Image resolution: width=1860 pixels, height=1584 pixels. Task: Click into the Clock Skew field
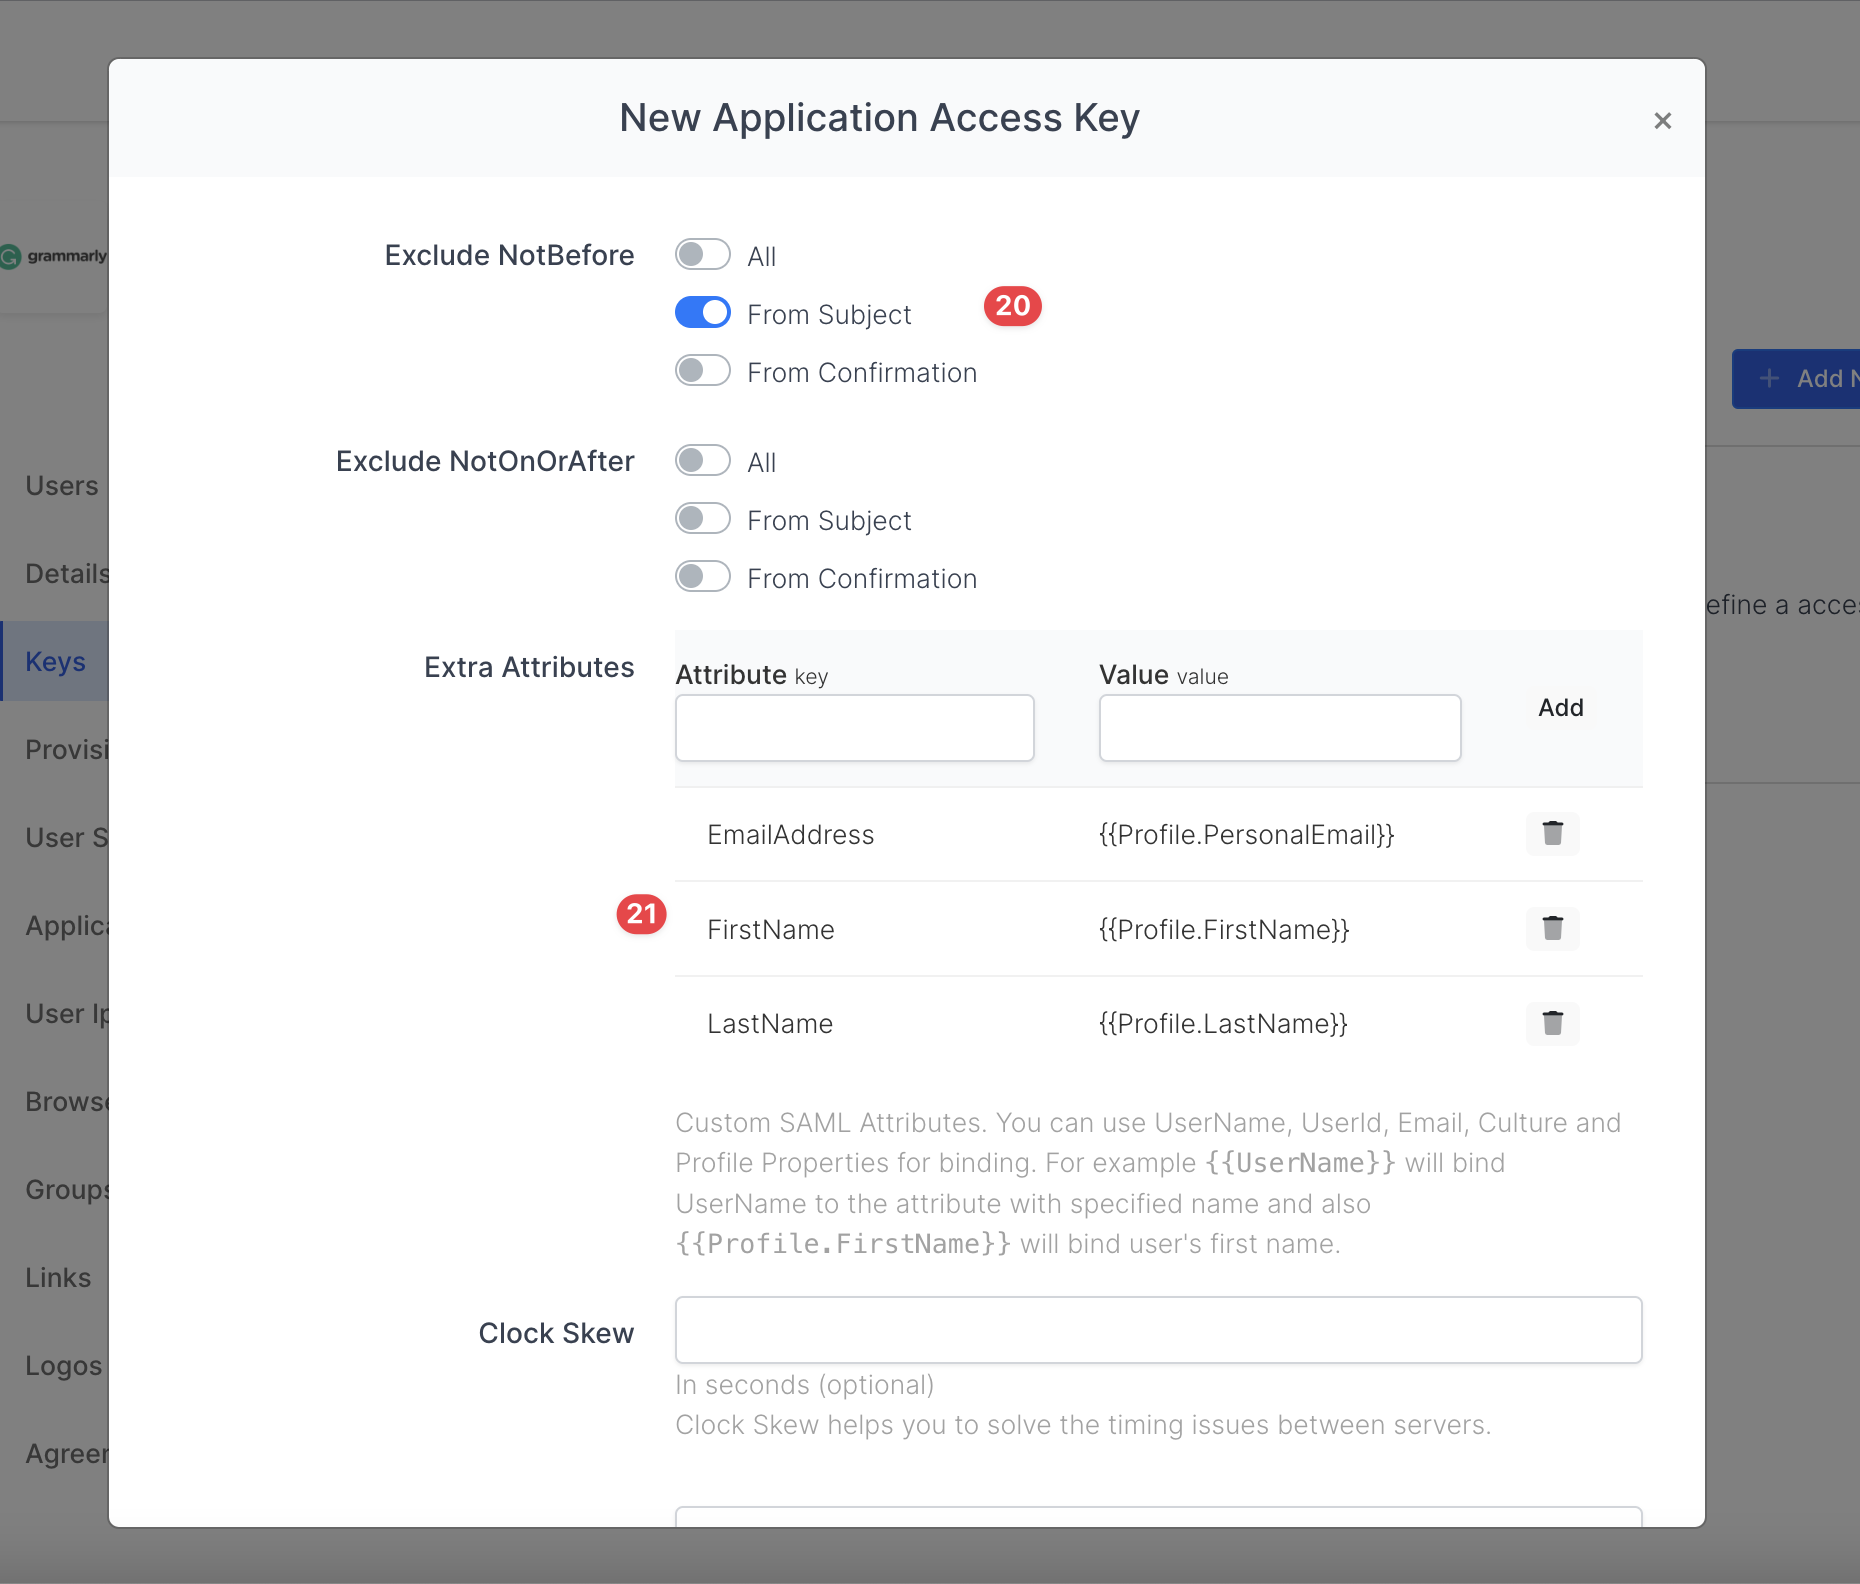point(1158,1330)
